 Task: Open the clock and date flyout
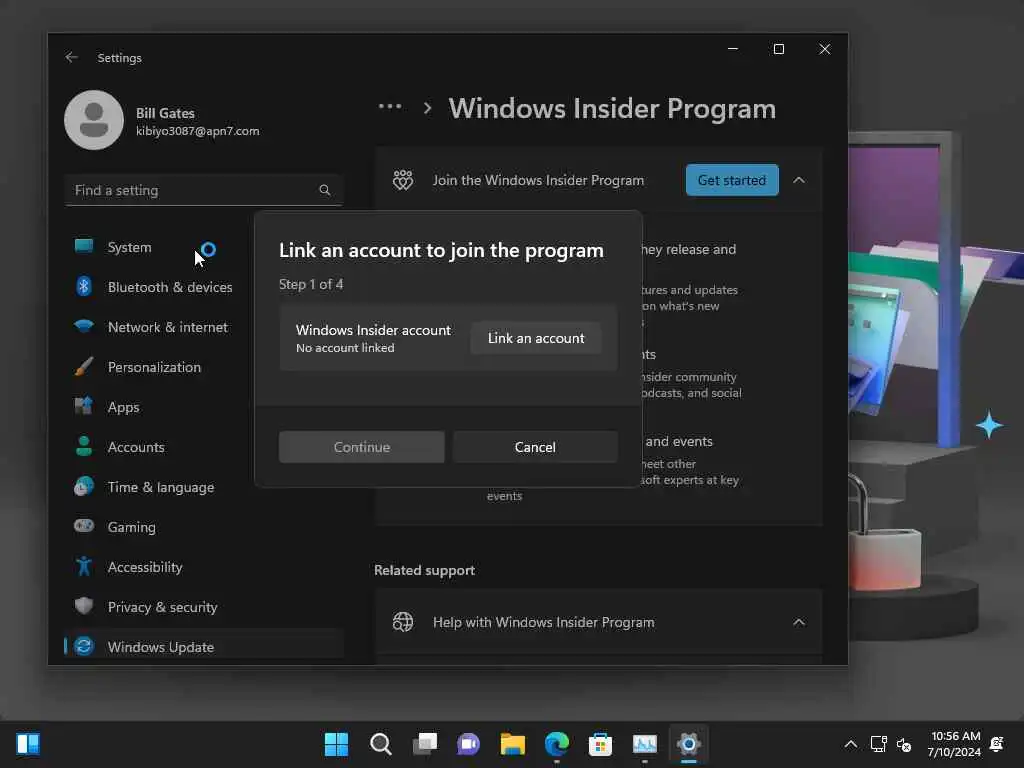pos(954,744)
